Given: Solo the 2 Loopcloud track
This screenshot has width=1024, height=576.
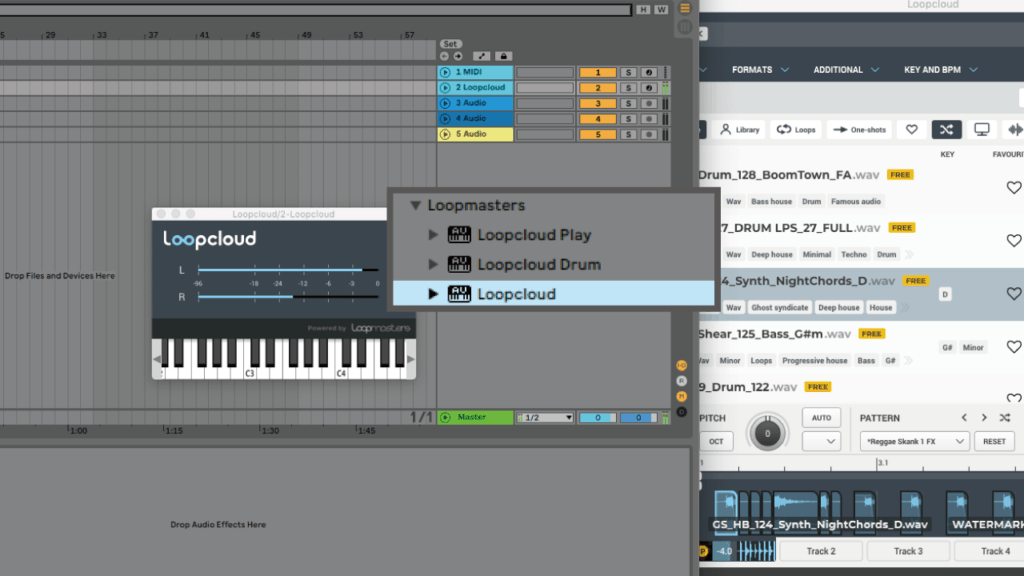Looking at the screenshot, I should tap(628, 88).
